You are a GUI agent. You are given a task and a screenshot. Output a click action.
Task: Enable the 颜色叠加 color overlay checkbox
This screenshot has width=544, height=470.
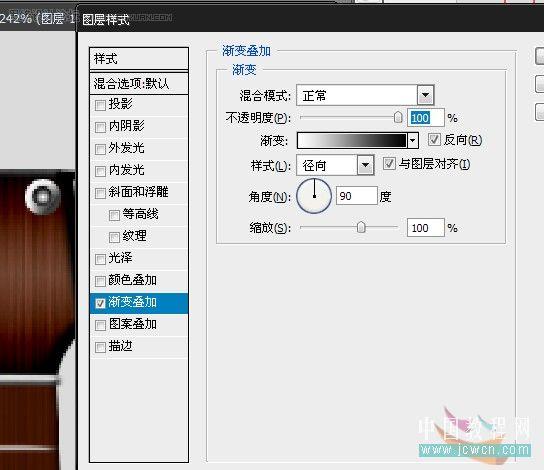[100, 281]
